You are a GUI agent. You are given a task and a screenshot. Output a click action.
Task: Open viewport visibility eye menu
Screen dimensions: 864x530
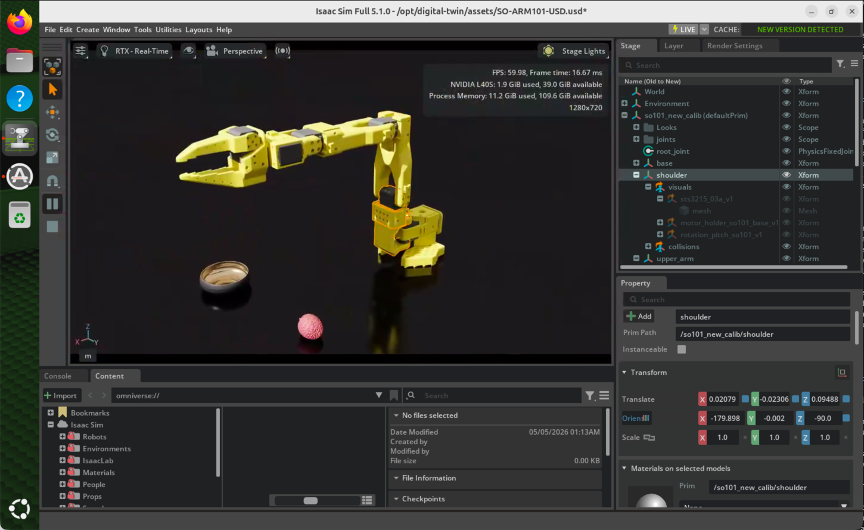188,51
